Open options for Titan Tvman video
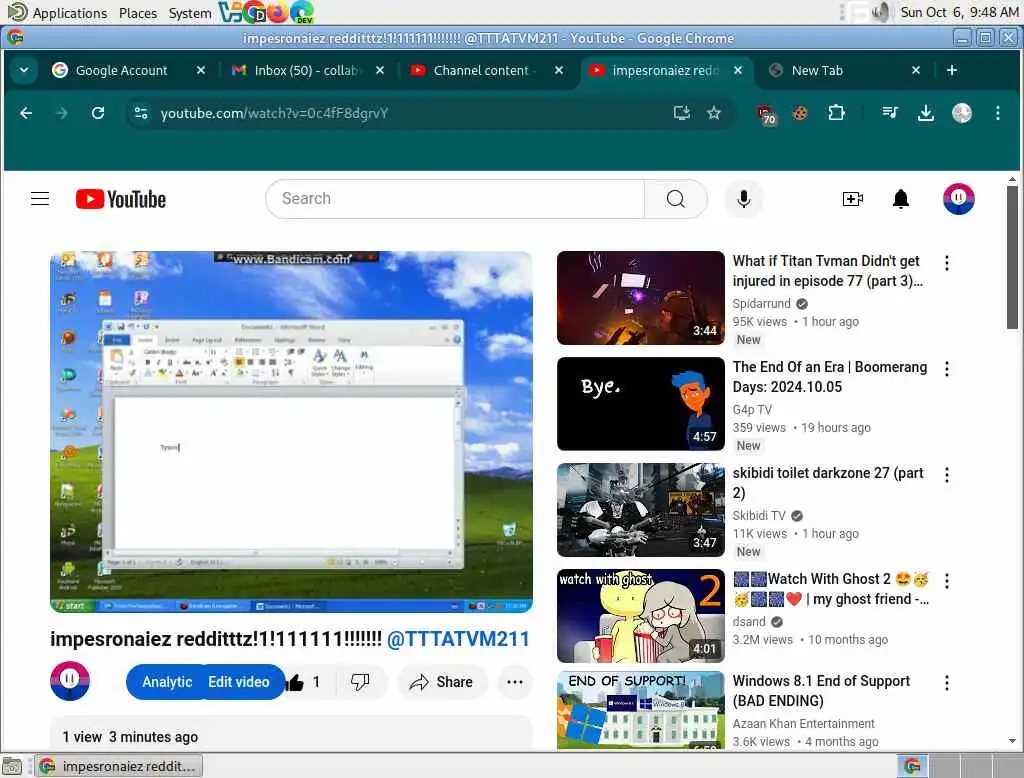The height and width of the screenshot is (778, 1024). click(946, 263)
